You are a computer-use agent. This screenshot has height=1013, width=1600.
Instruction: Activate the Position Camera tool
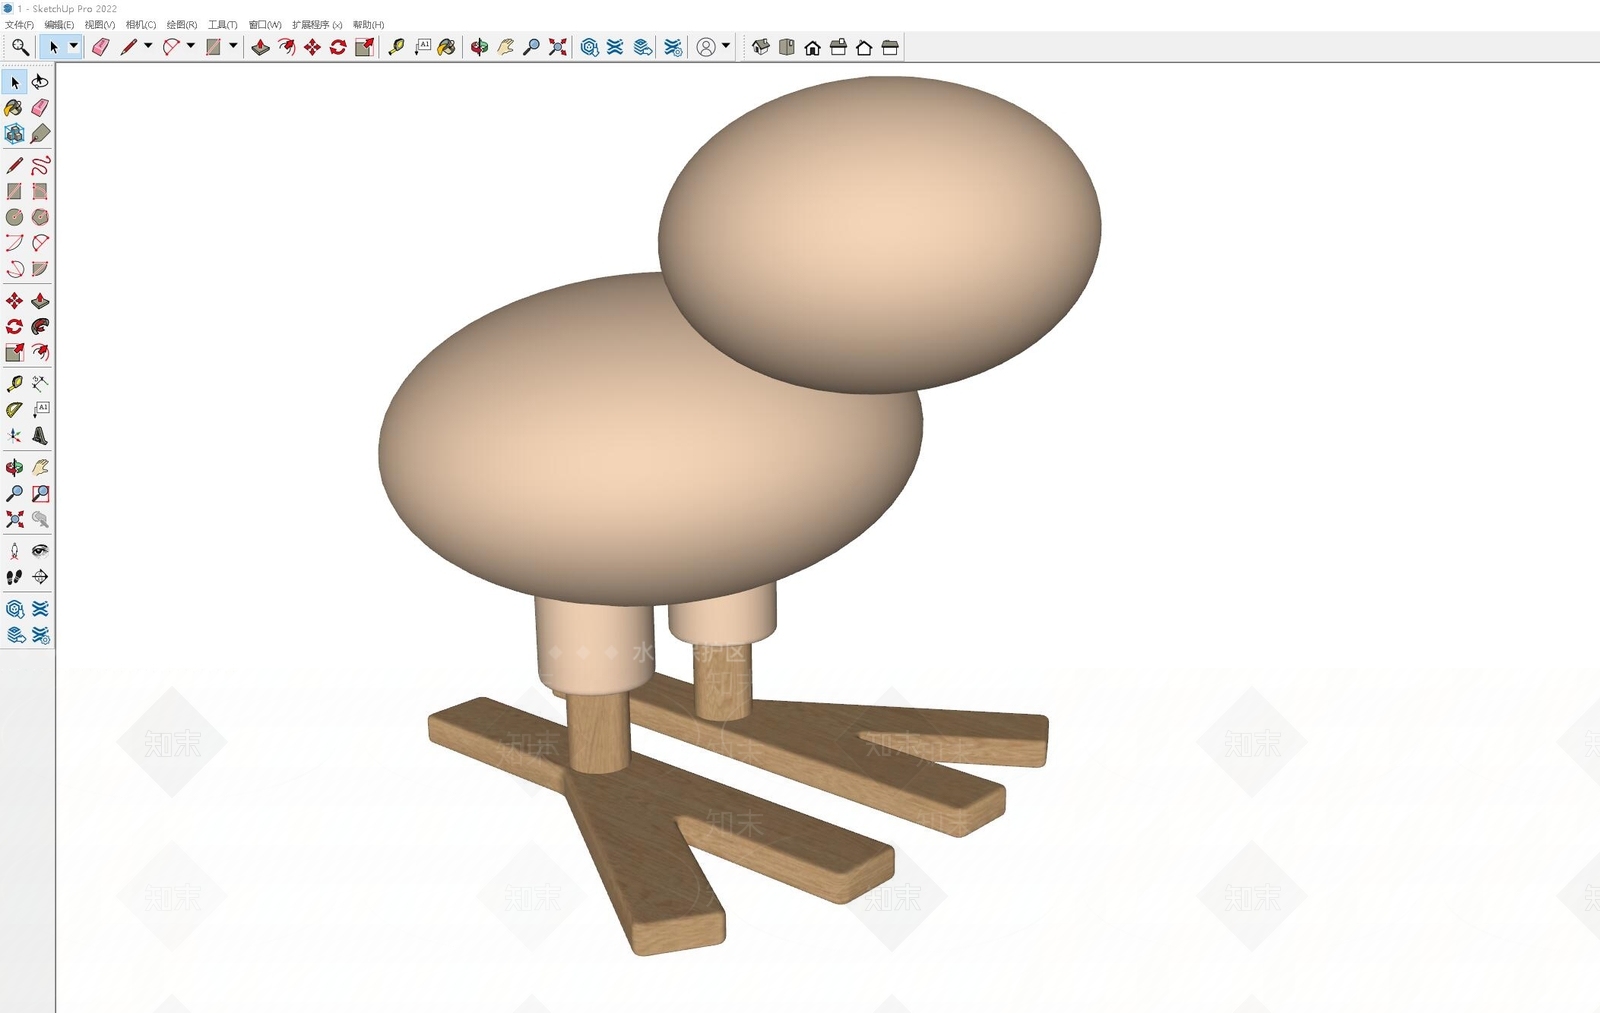[x=14, y=551]
